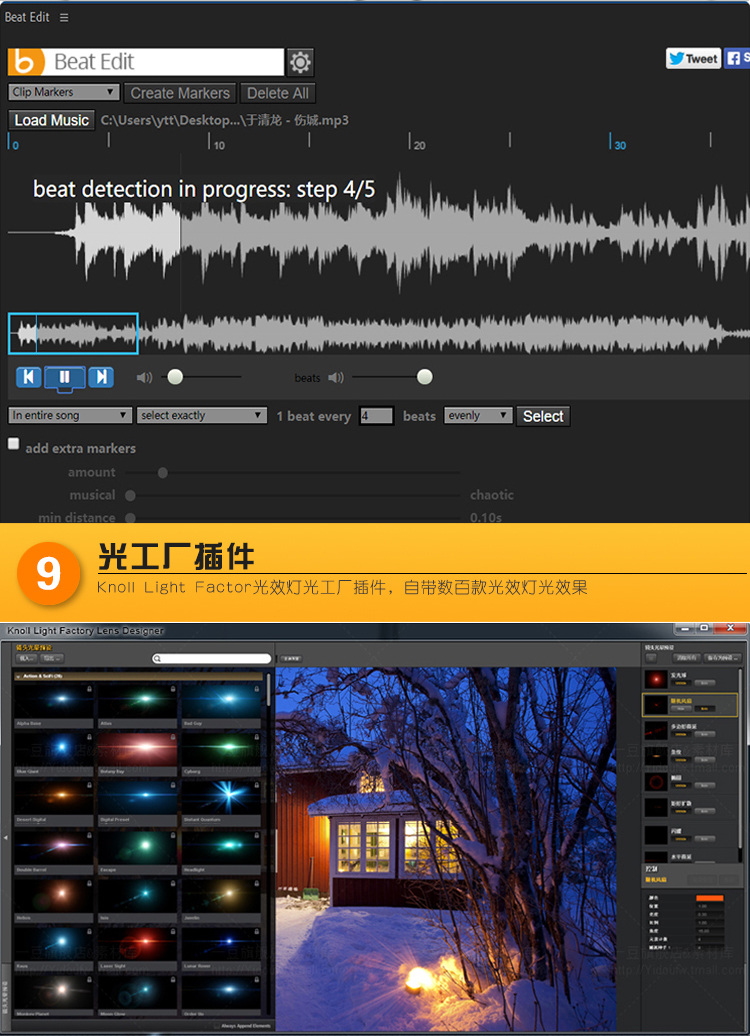The width and height of the screenshot is (750, 1036).
Task: Click Create Markers button
Action: [180, 93]
